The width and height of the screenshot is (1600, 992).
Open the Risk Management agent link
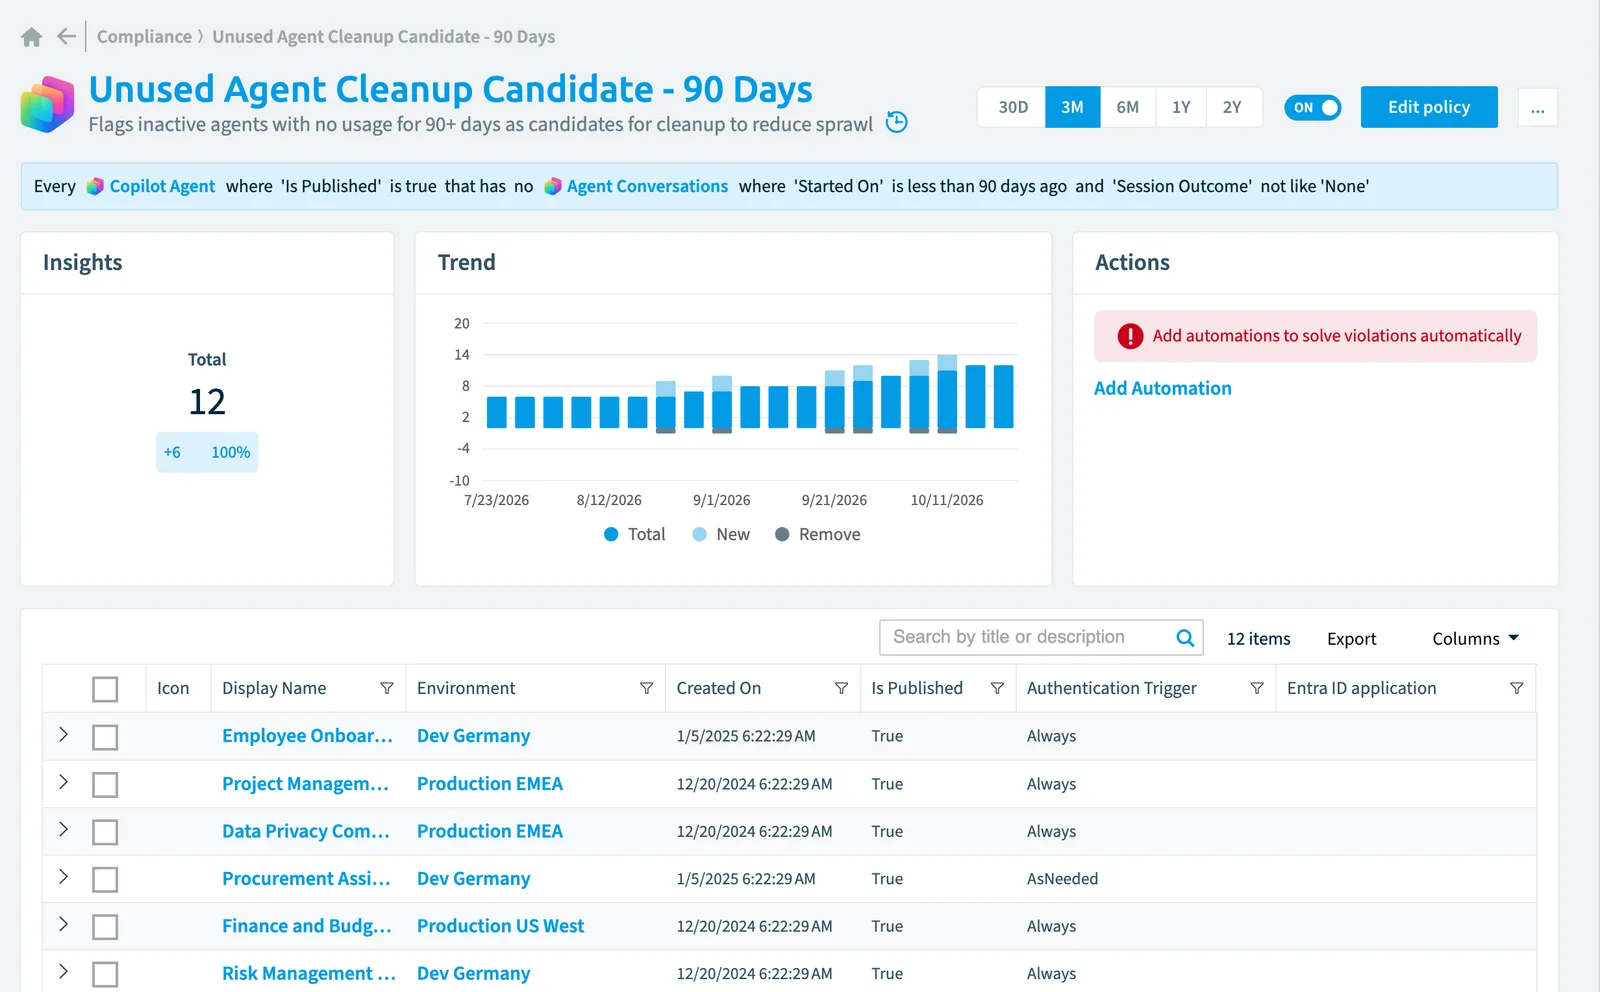(308, 973)
